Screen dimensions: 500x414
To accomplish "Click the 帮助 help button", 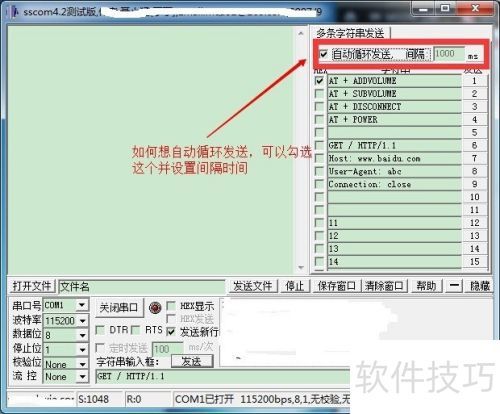I will (426, 286).
